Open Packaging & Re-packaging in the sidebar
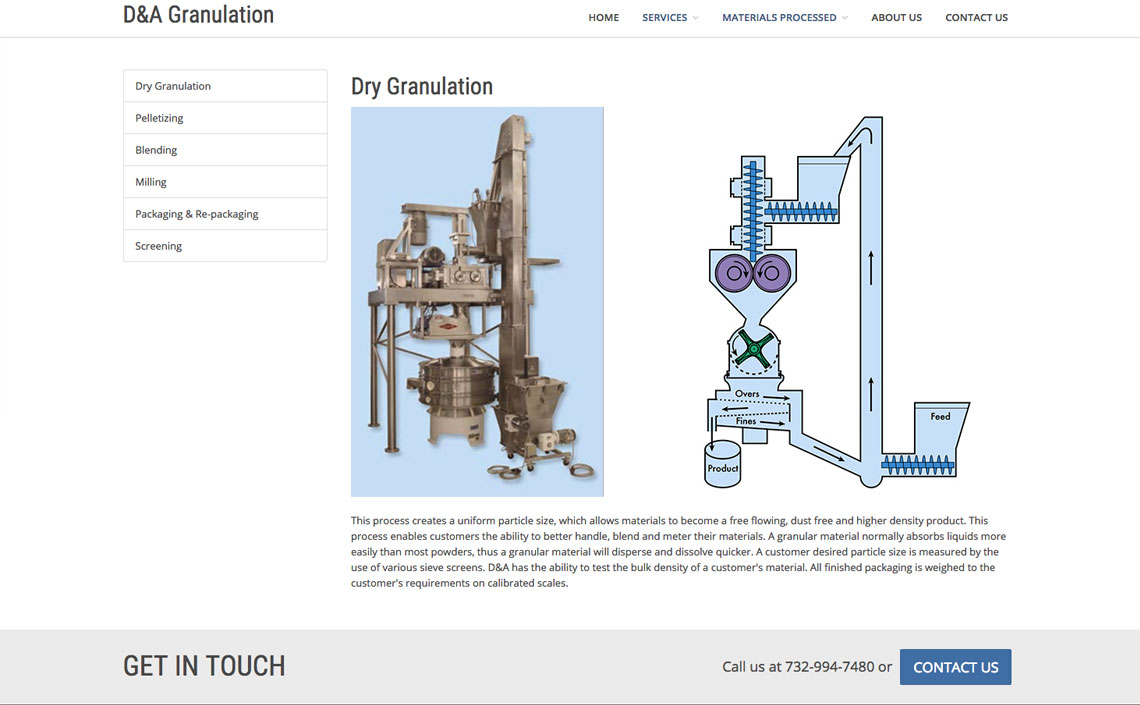Image resolution: width=1140 pixels, height=705 pixels. coord(225,214)
